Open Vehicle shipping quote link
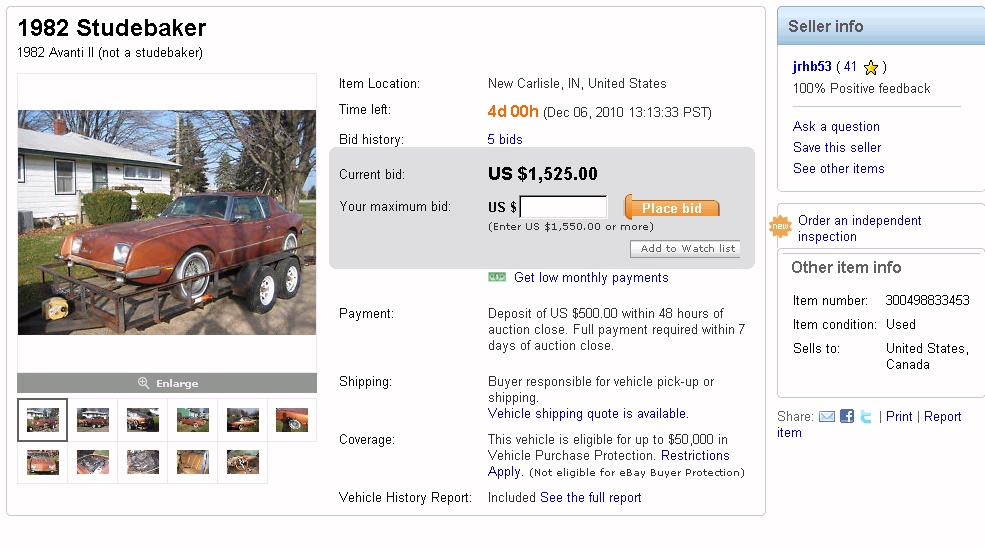Image resolution: width=985 pixels, height=547 pixels. tap(588, 413)
